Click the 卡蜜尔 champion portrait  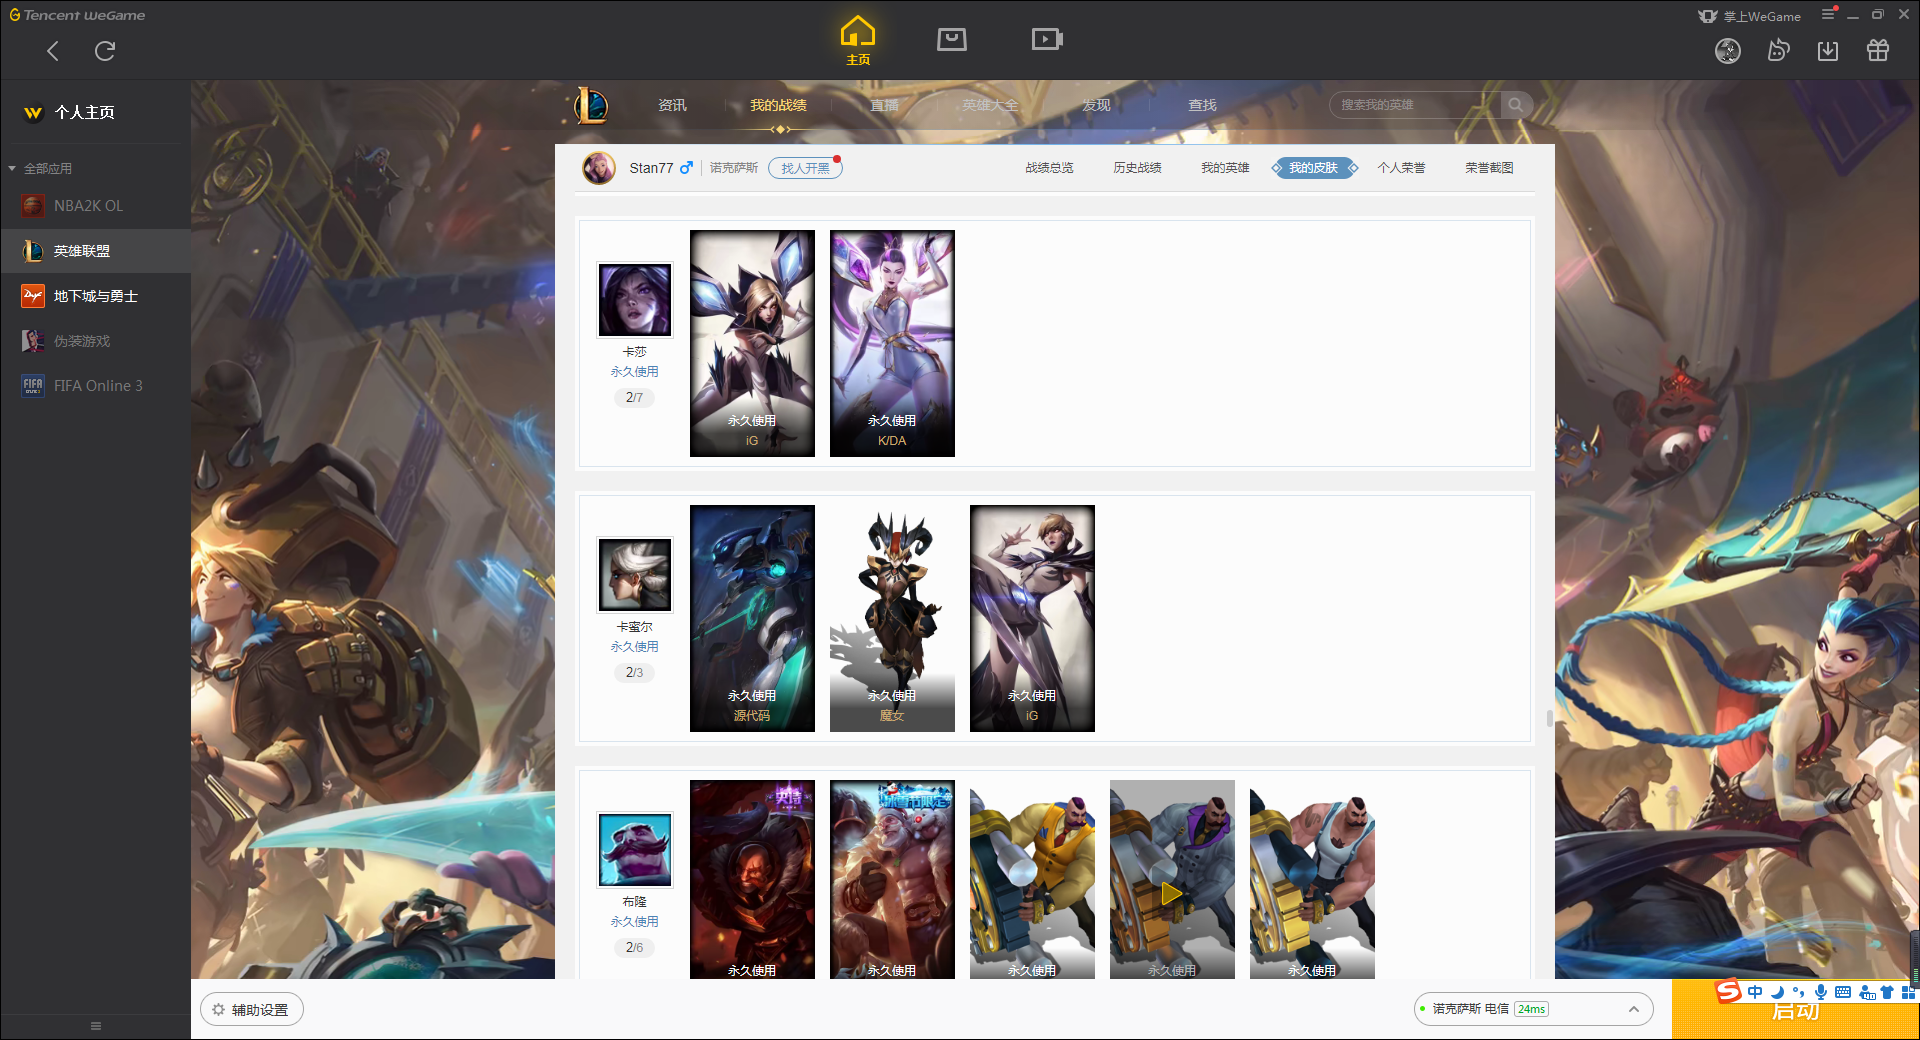[635, 575]
